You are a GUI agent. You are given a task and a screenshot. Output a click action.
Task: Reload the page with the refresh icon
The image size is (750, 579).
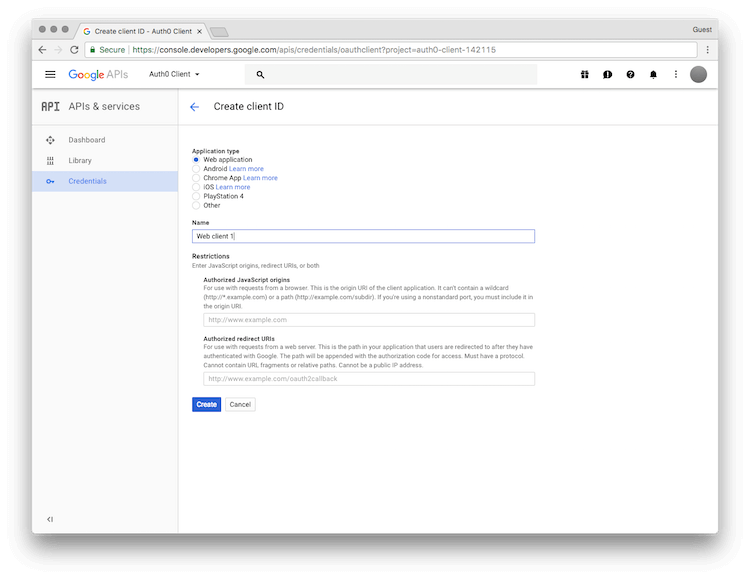(x=74, y=50)
